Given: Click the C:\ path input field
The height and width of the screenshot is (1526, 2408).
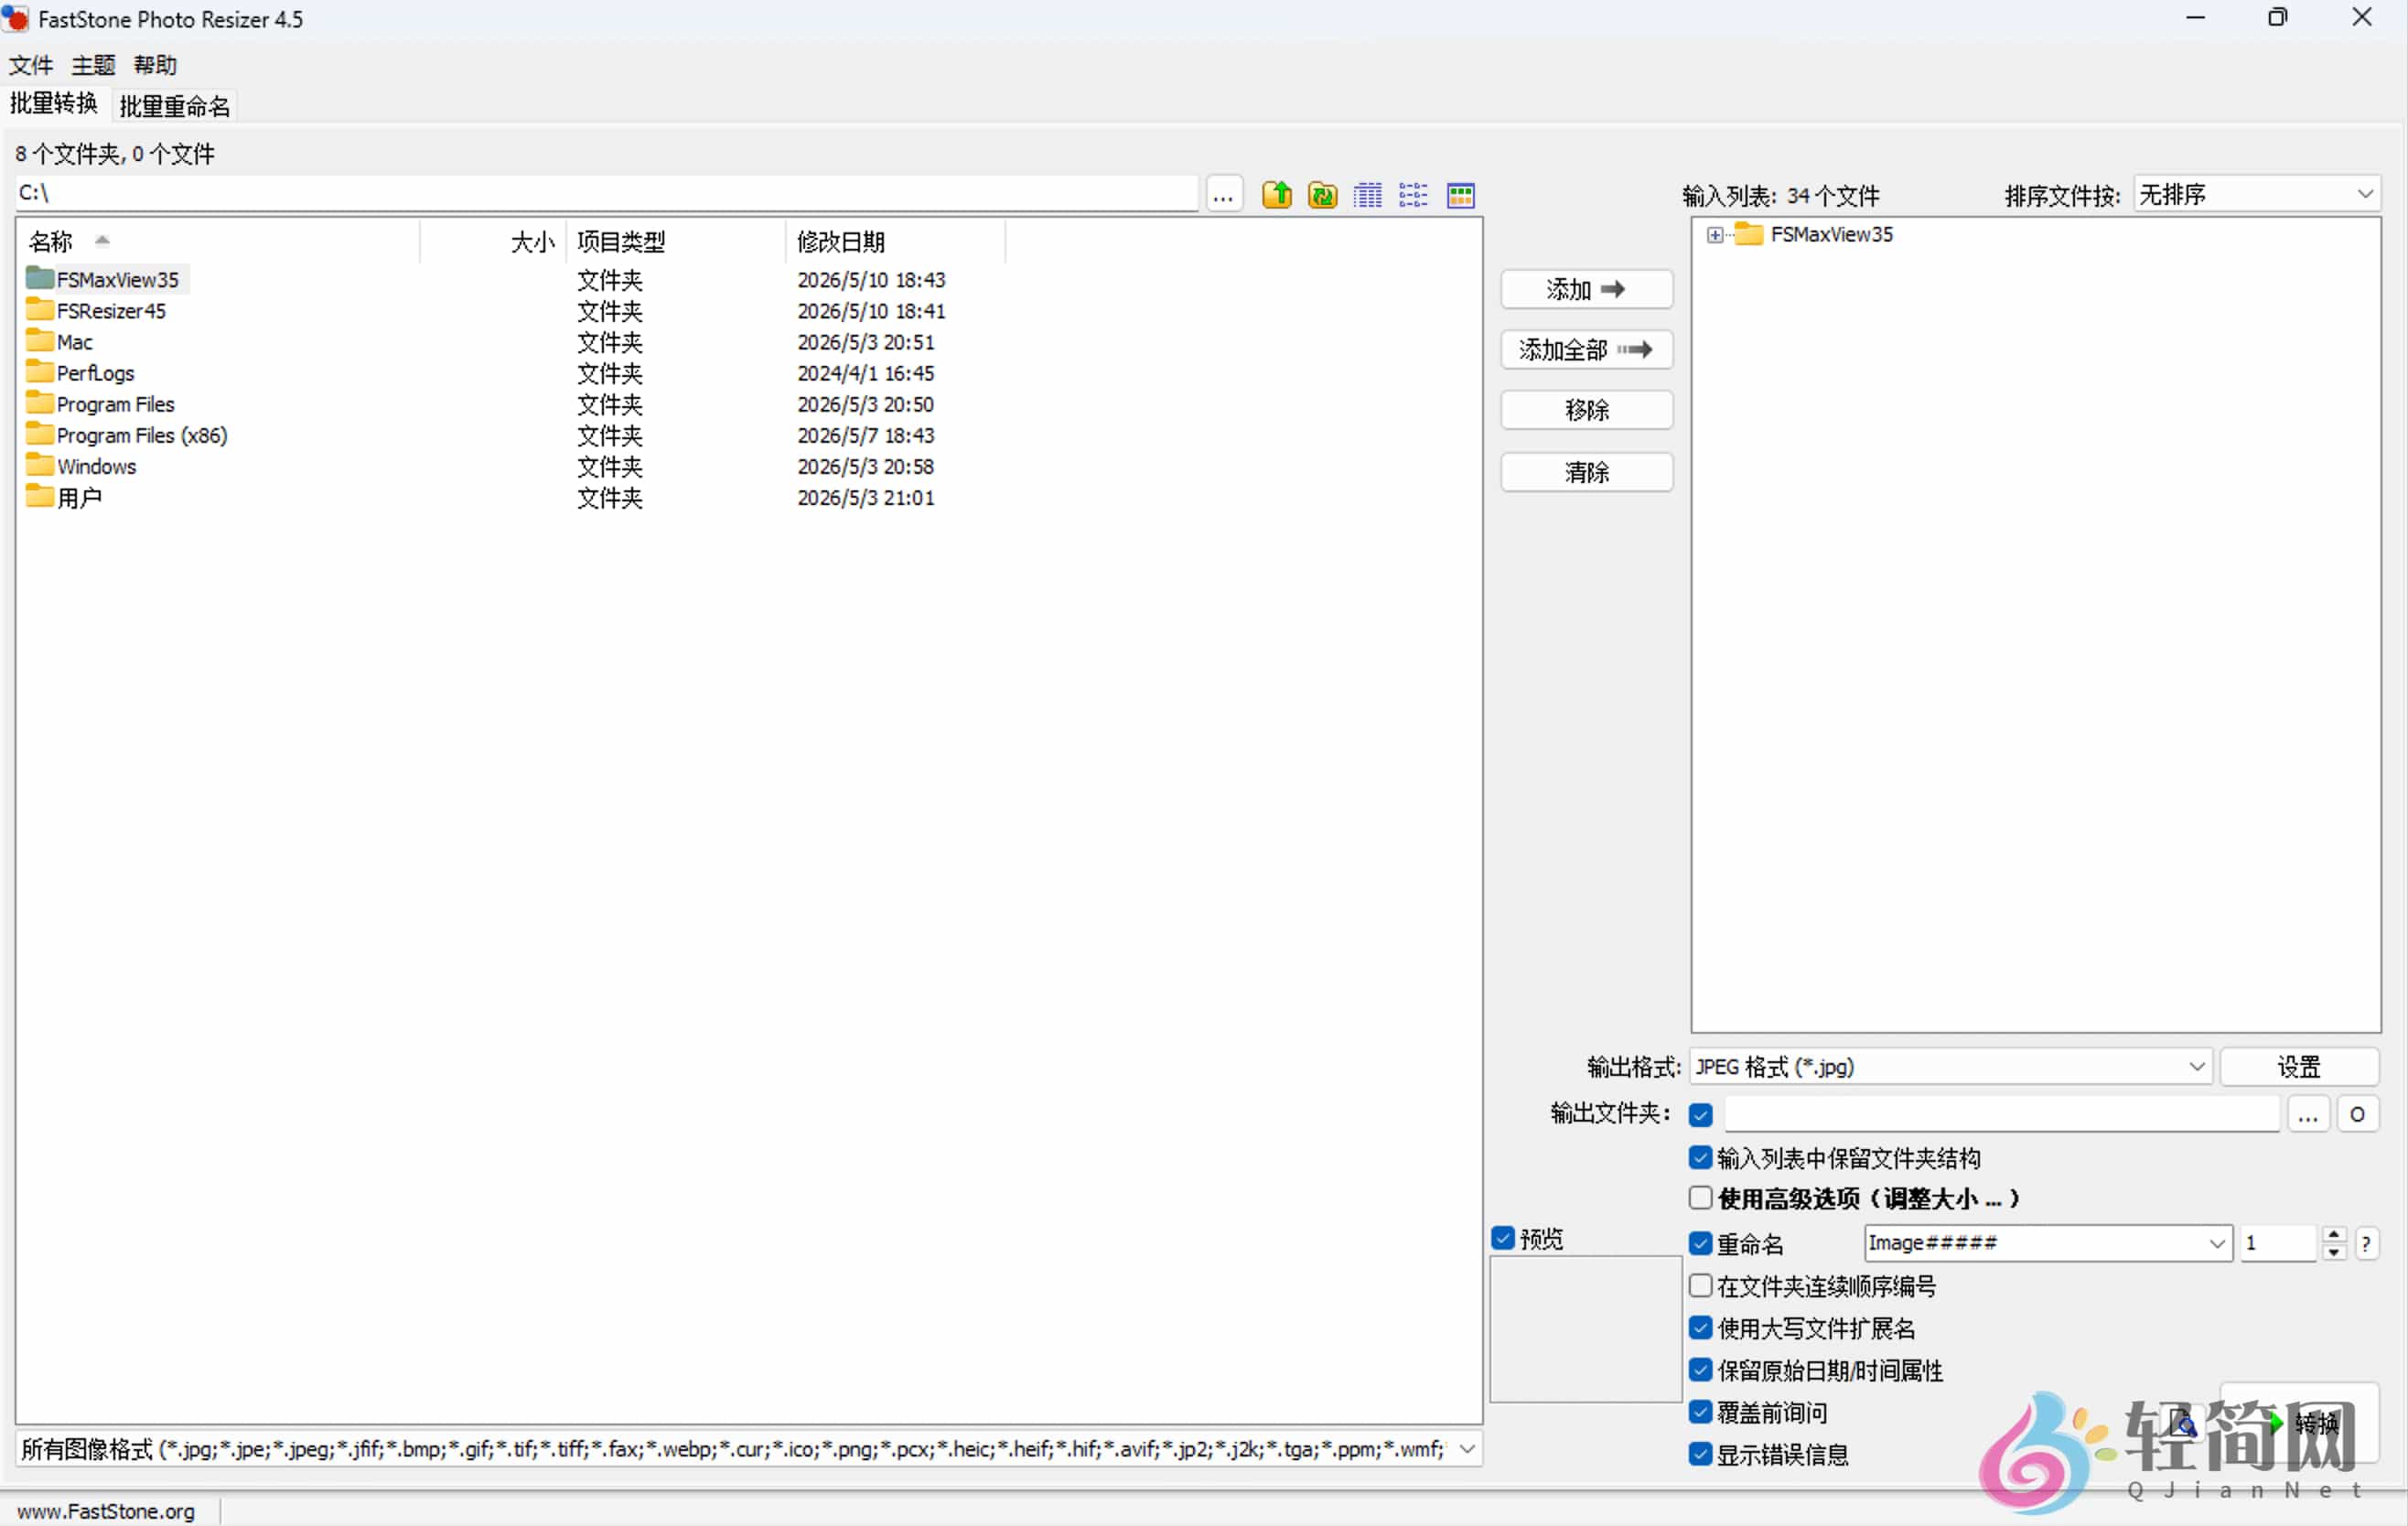Looking at the screenshot, I should 606,193.
